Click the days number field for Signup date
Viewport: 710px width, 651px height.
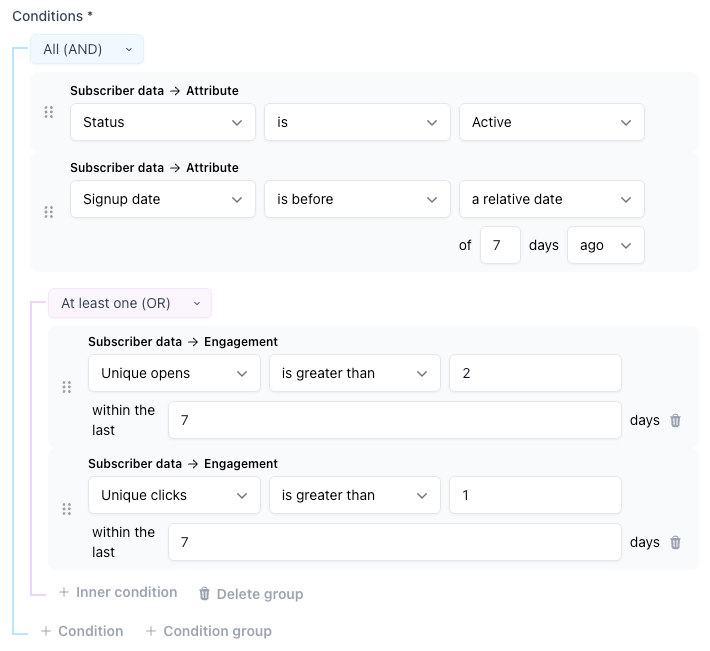point(499,245)
